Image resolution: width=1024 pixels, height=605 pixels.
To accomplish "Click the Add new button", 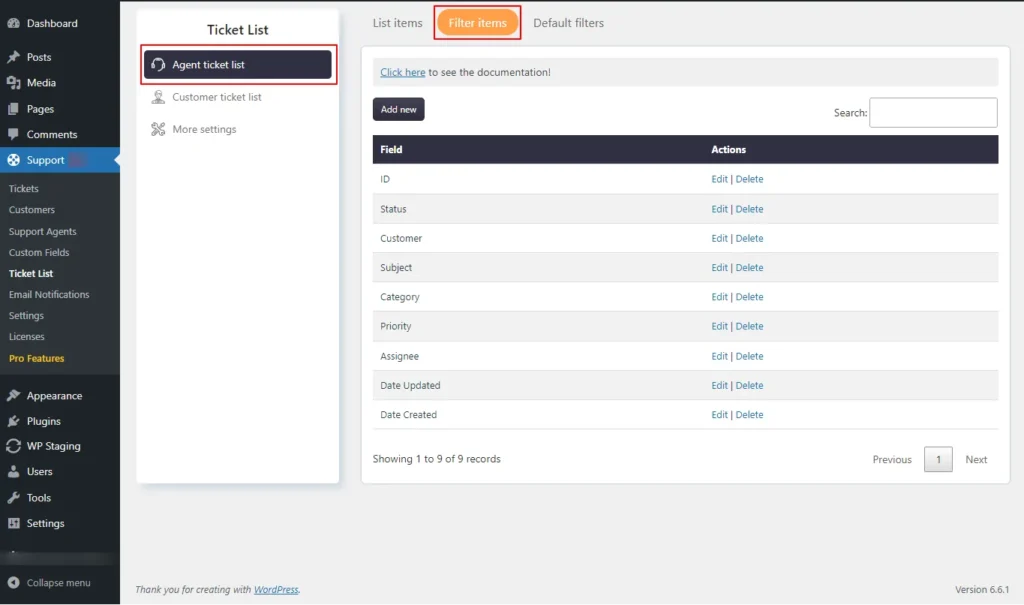I will pyautogui.click(x=398, y=109).
